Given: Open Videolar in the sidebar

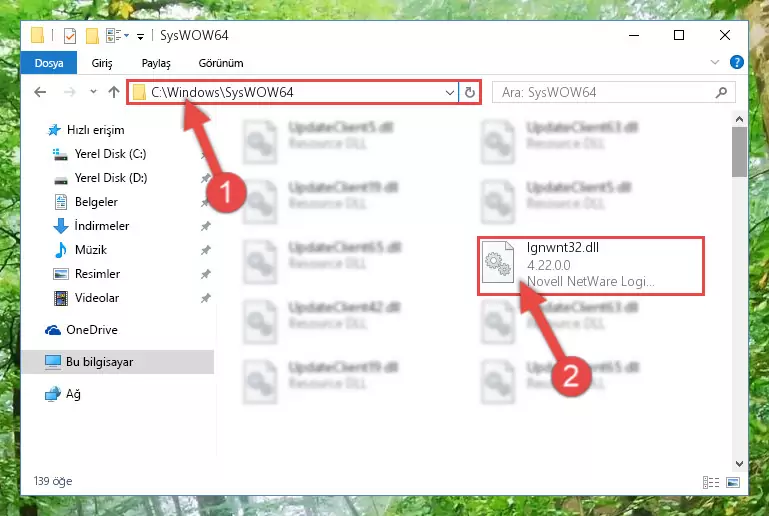Looking at the screenshot, I should pyautogui.click(x=97, y=298).
